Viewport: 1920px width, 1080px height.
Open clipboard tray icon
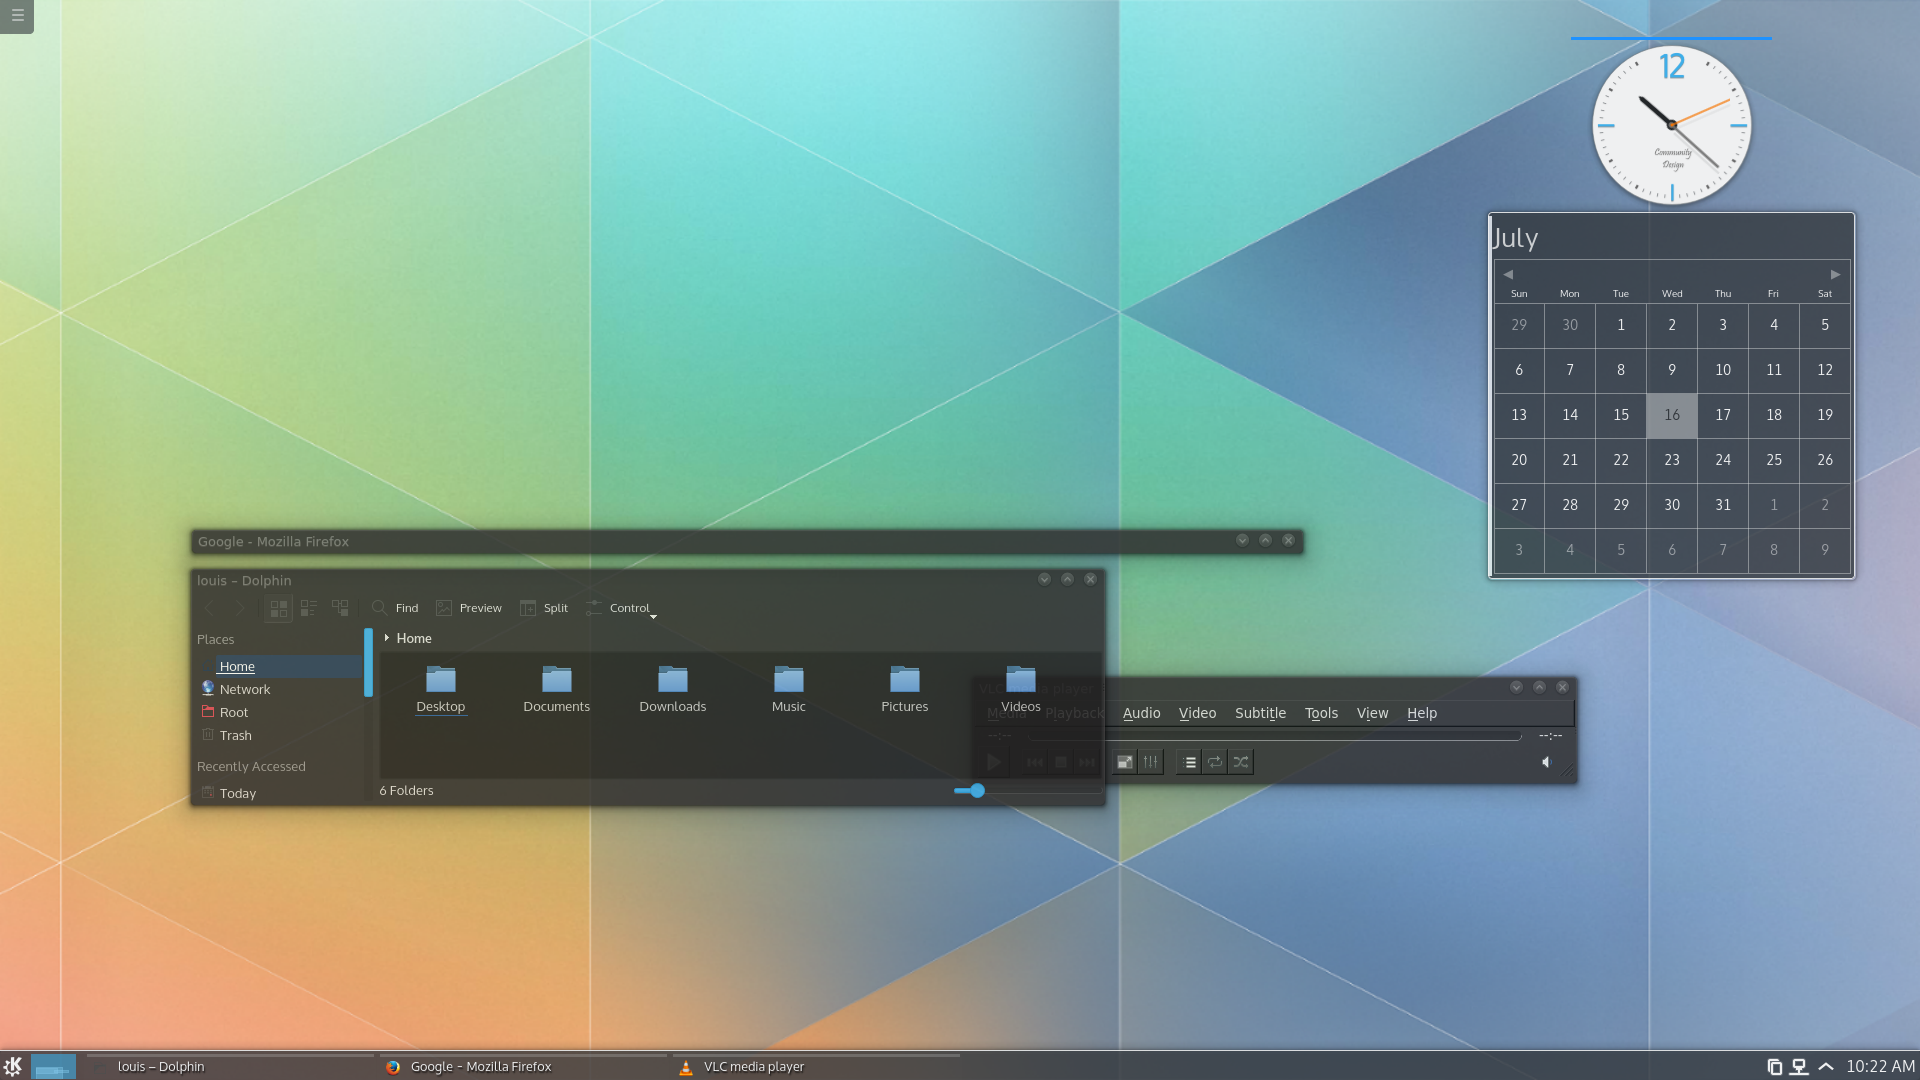pyautogui.click(x=1774, y=1067)
